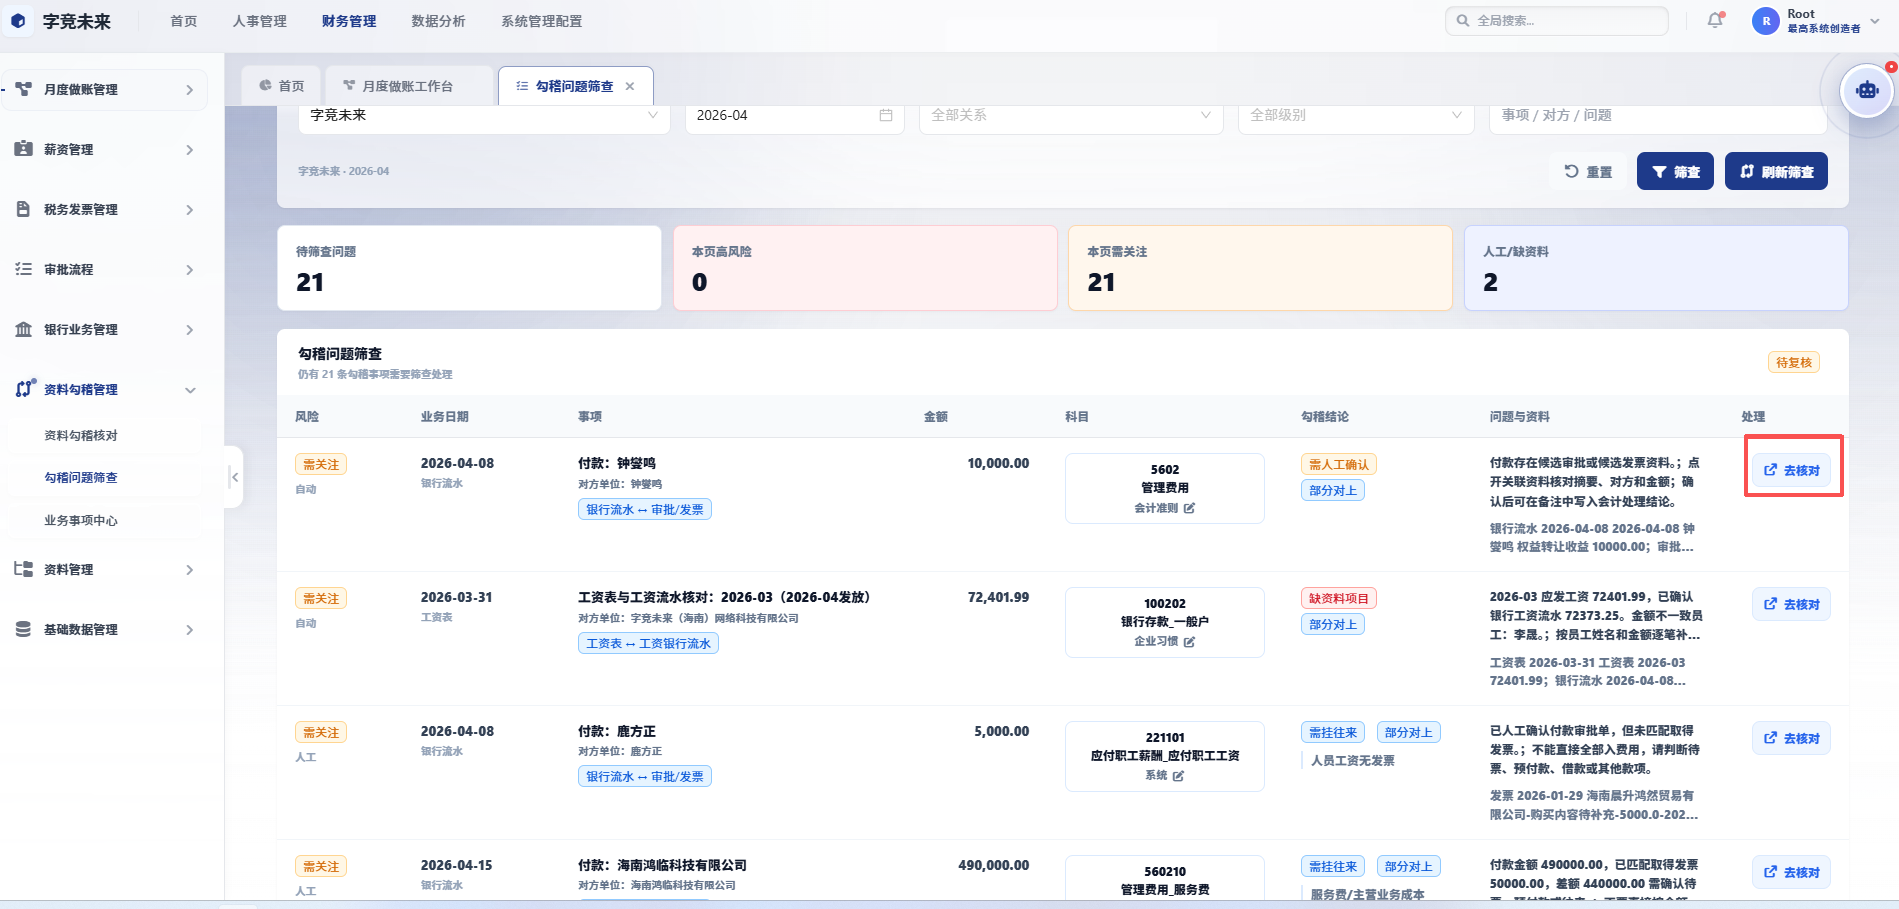Expand 基础数据管理 menu
The image size is (1899, 909).
point(190,630)
